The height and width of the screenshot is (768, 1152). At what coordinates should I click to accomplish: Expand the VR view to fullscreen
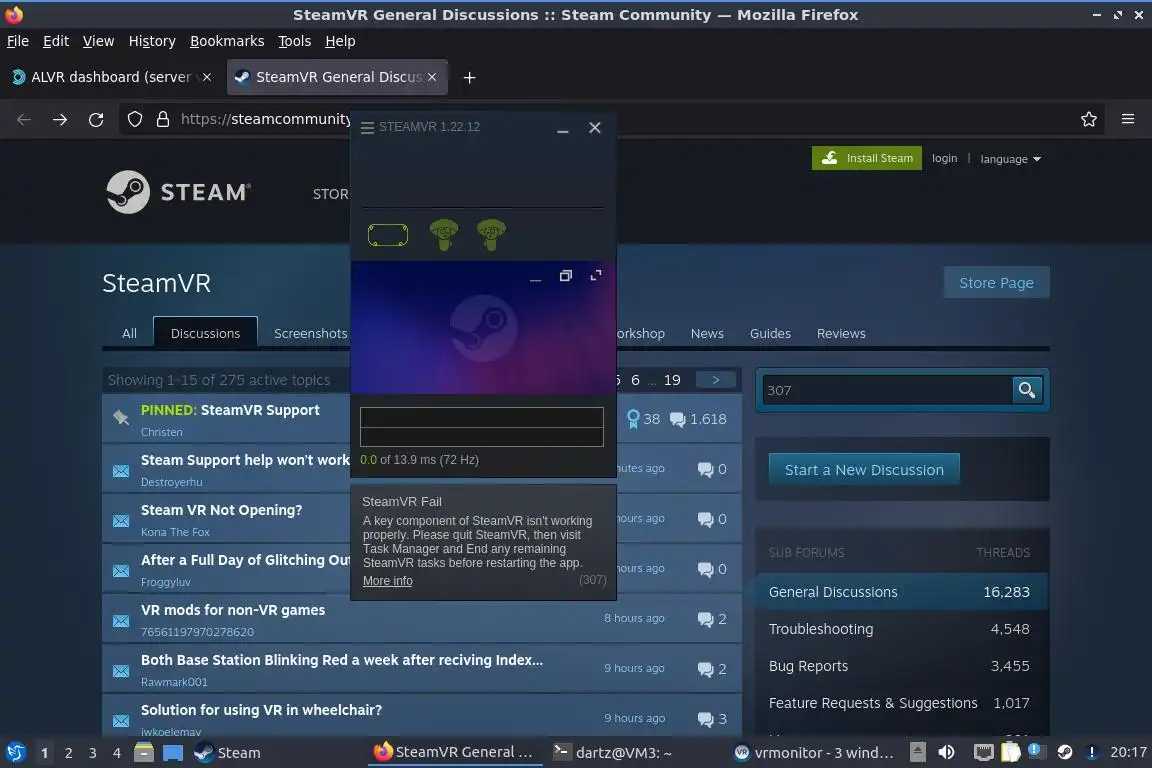[x=596, y=275]
